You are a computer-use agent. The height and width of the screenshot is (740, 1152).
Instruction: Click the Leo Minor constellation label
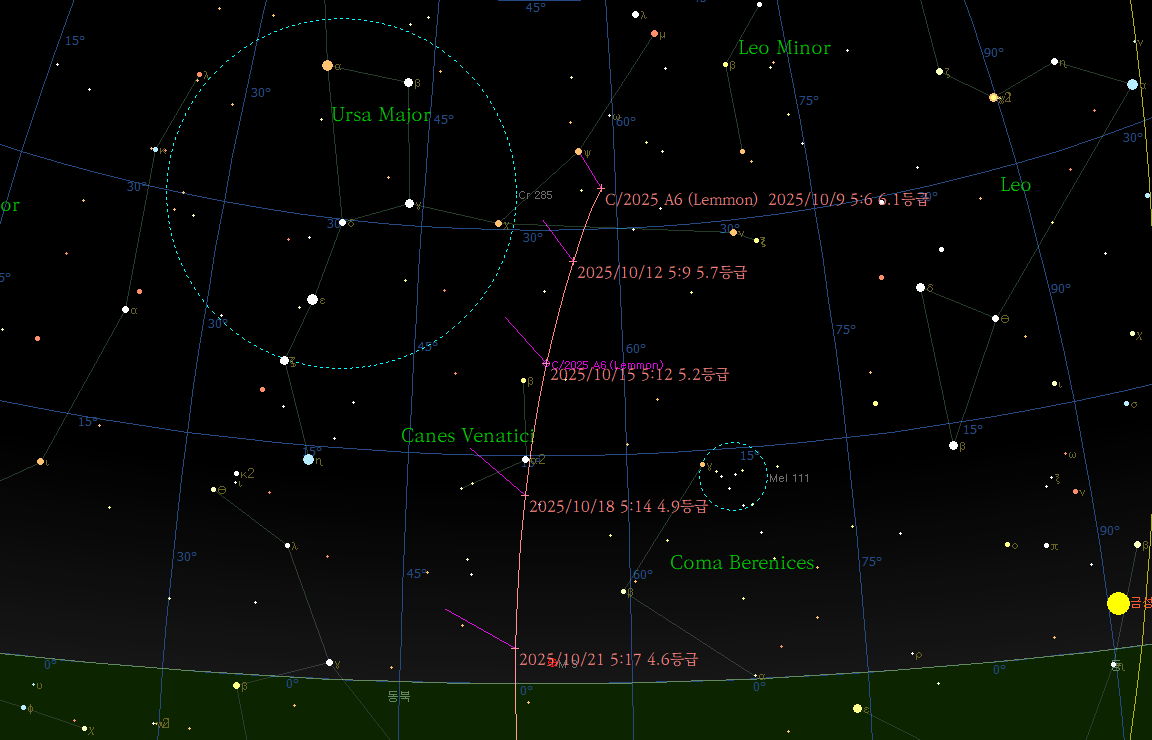[784, 48]
